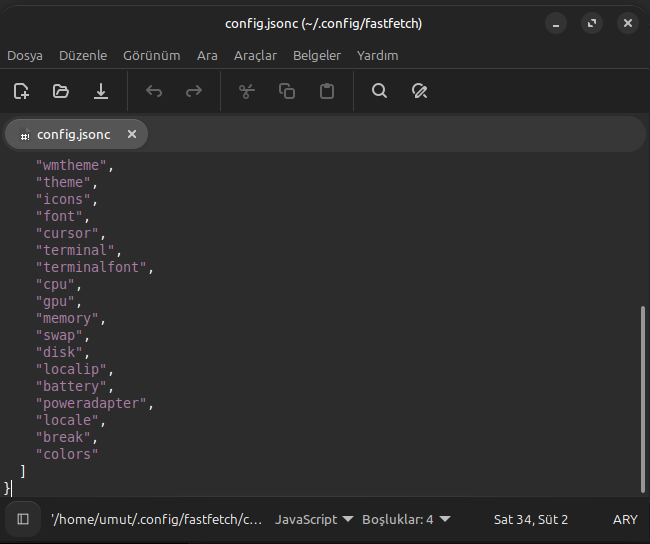Place the cursor on the "break" line
This screenshot has height=544, width=650.
tap(66, 437)
